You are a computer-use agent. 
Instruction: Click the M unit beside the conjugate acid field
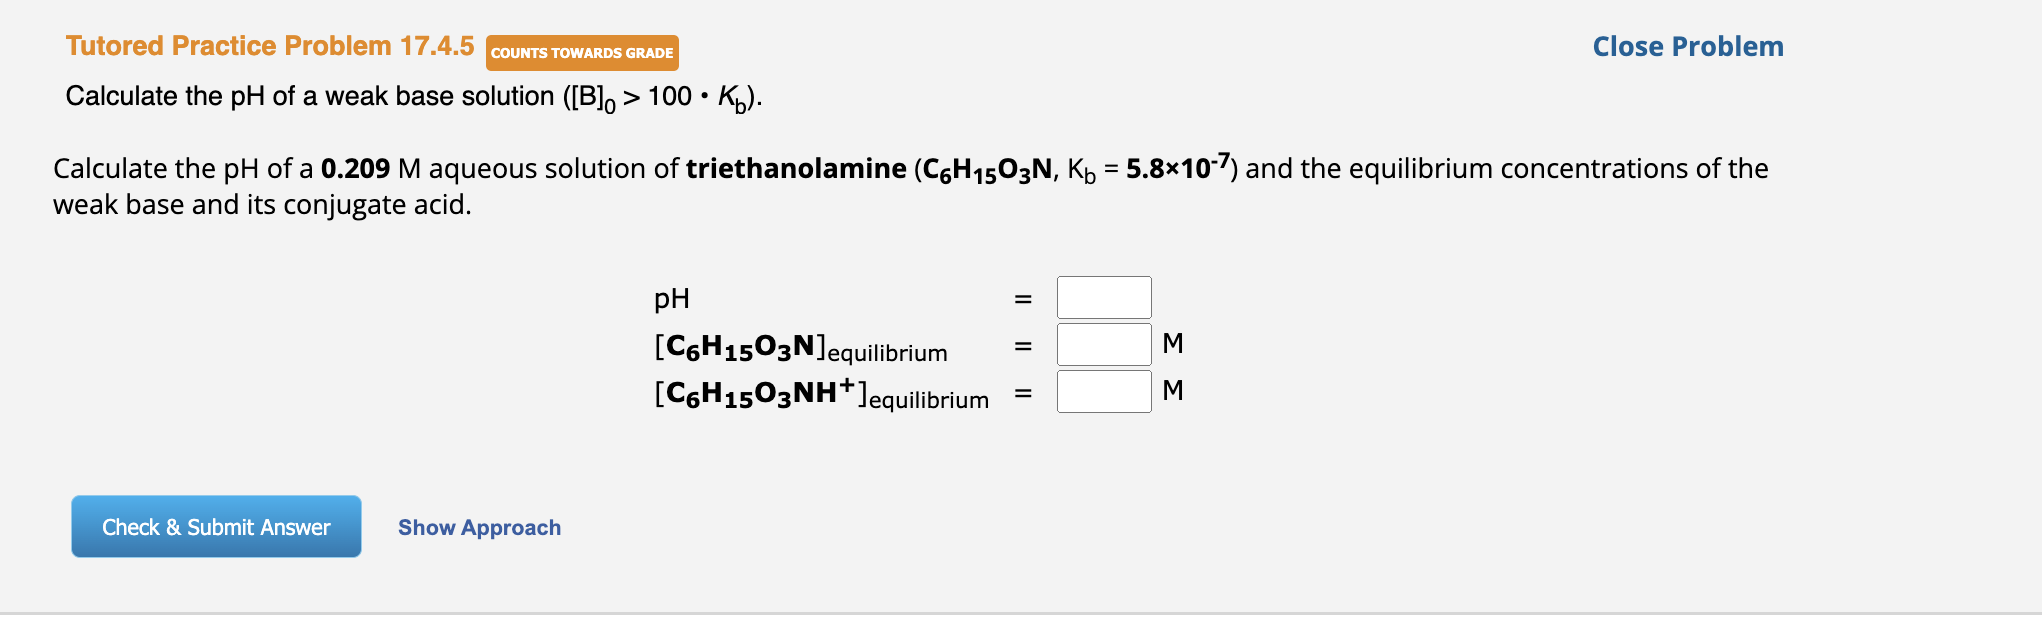pyautogui.click(x=1173, y=391)
